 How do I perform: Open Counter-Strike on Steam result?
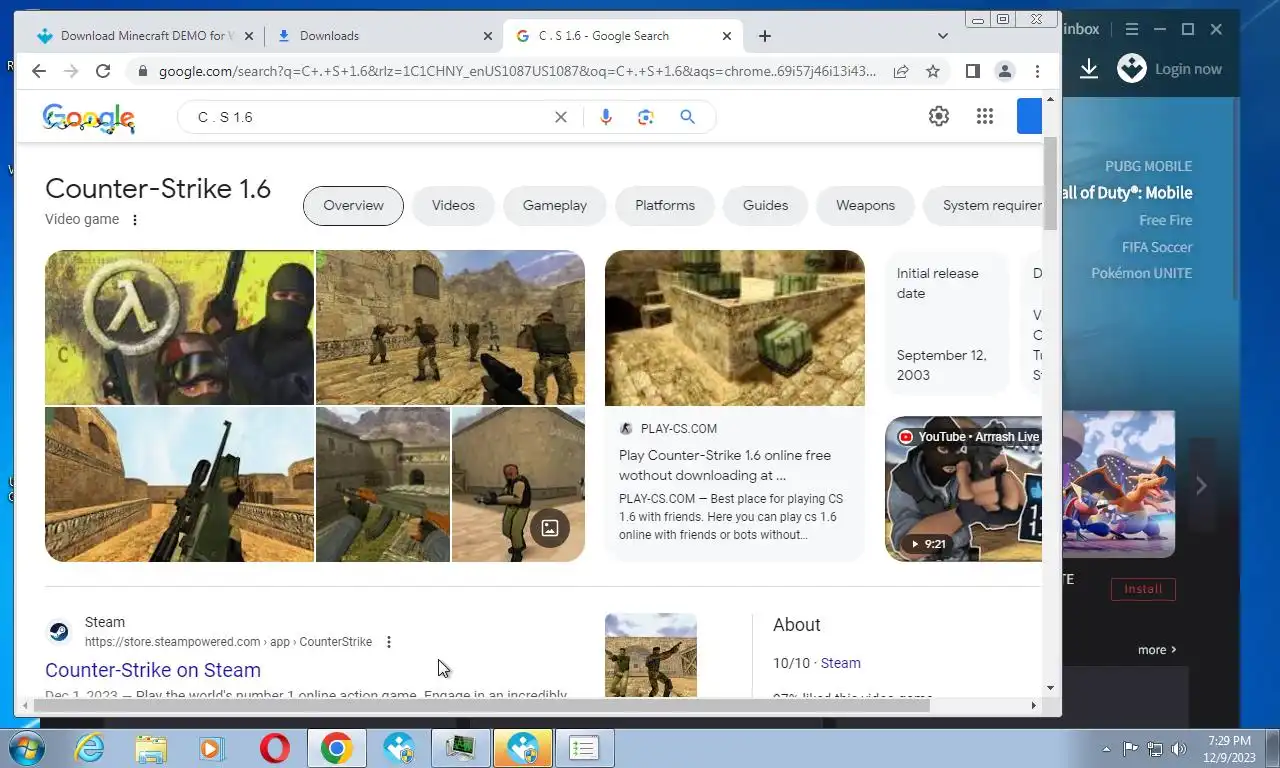pyautogui.click(x=153, y=671)
